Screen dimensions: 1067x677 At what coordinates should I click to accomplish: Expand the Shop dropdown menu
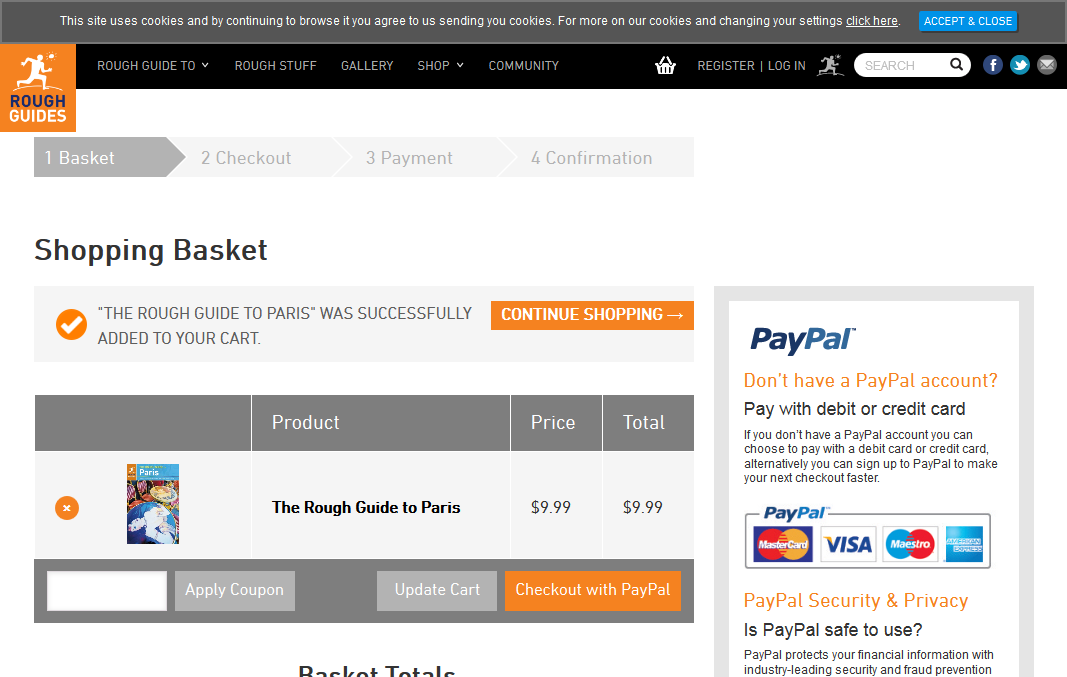click(x=440, y=66)
